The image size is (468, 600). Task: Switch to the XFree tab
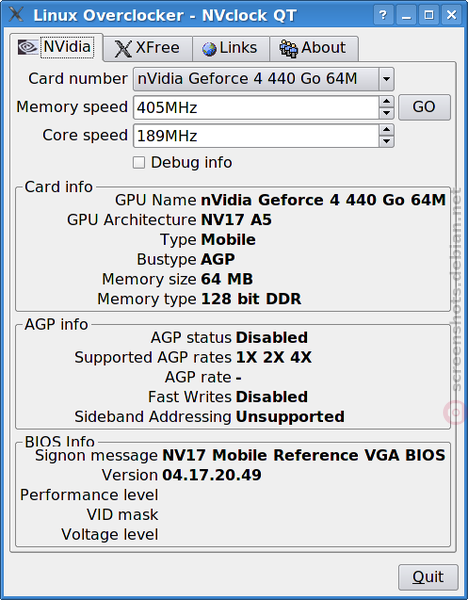148,49
